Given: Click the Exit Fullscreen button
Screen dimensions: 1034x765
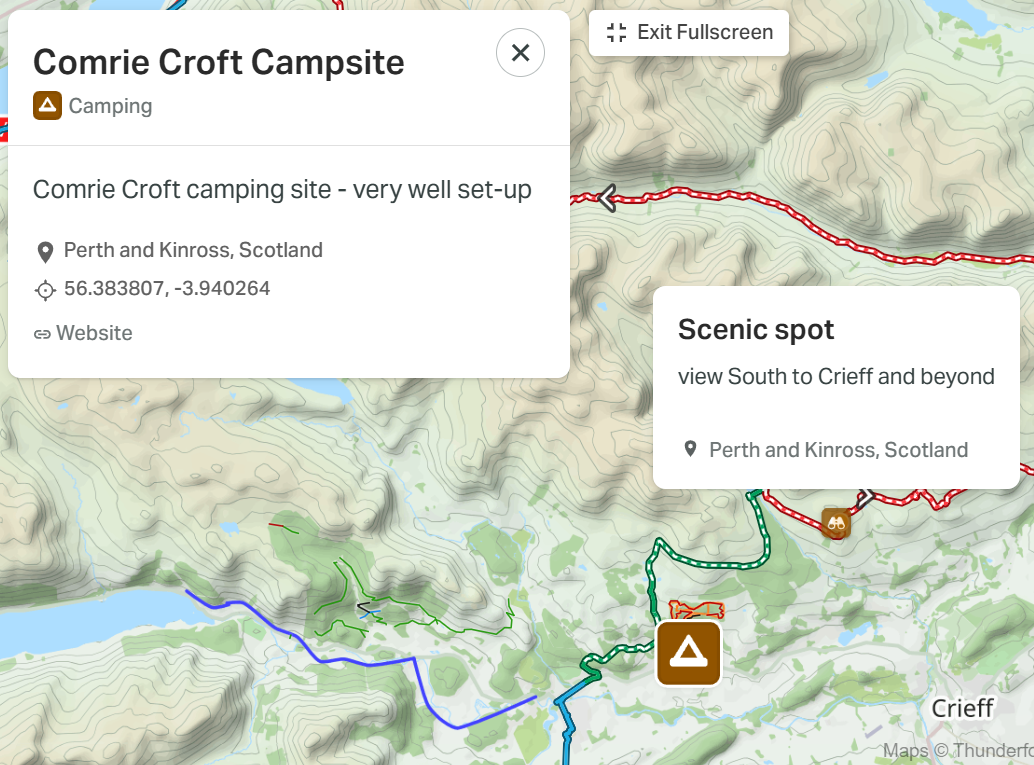Looking at the screenshot, I should pyautogui.click(x=688, y=32).
